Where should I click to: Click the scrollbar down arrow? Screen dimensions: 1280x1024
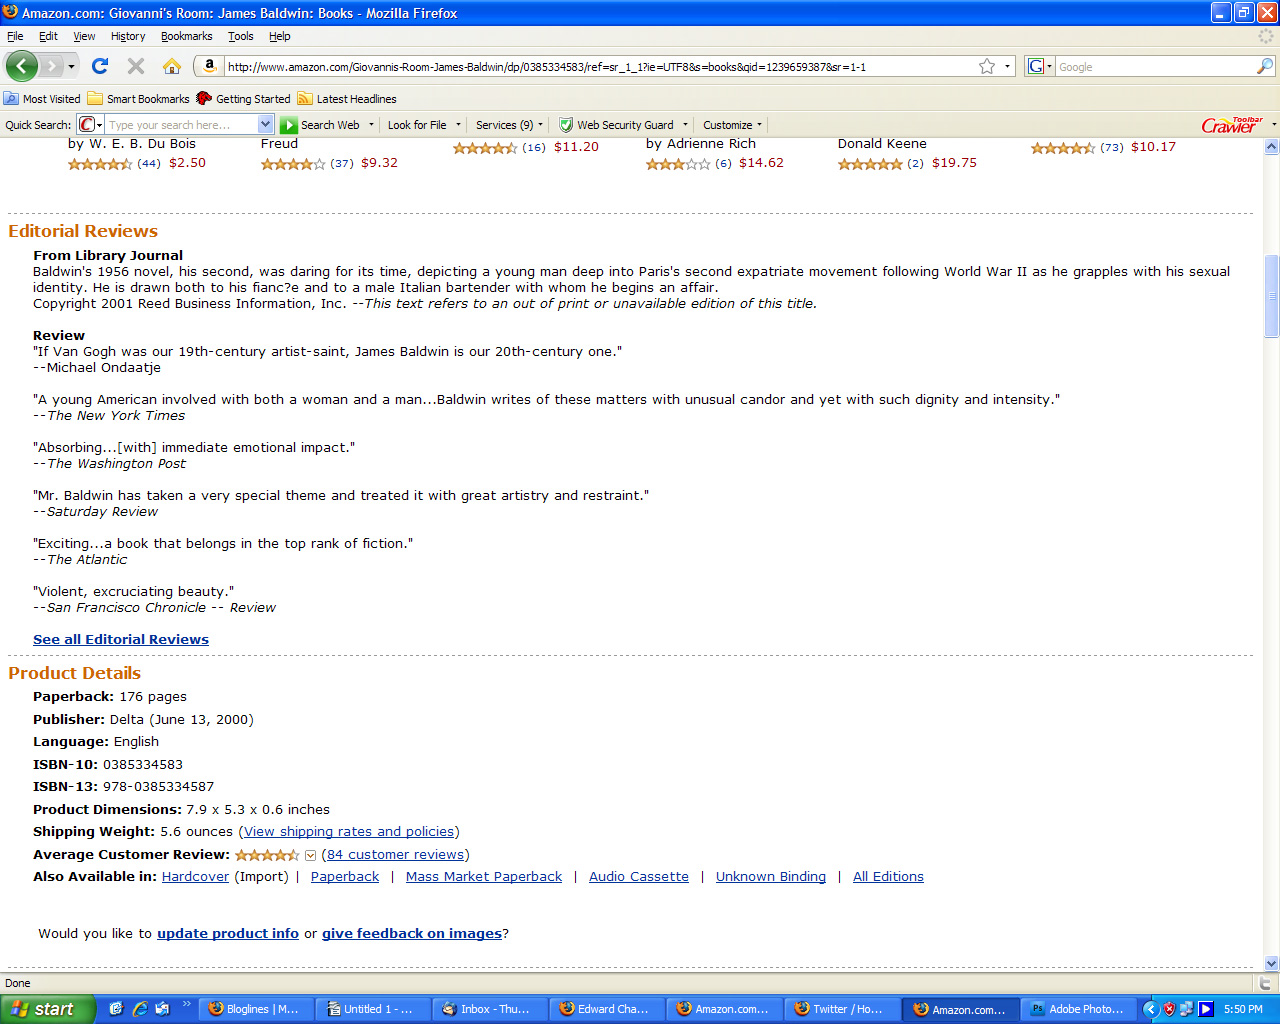tap(1271, 963)
